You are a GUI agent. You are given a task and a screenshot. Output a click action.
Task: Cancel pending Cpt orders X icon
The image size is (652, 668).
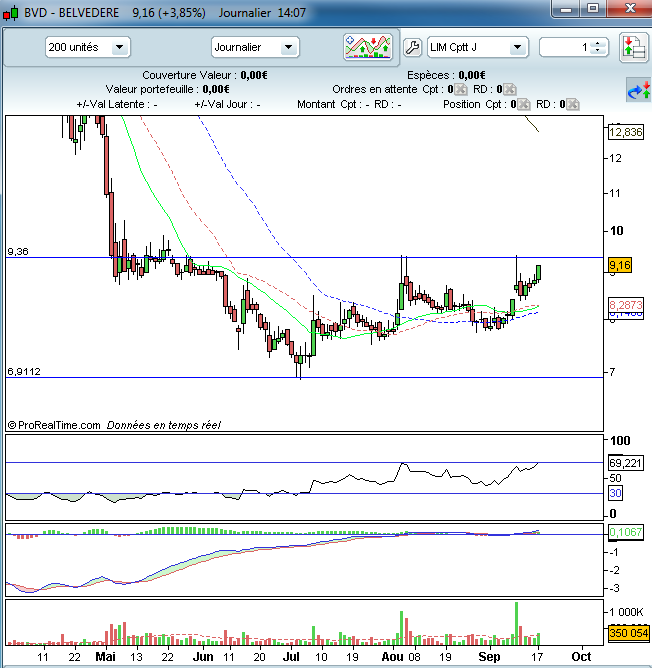pyautogui.click(x=461, y=89)
